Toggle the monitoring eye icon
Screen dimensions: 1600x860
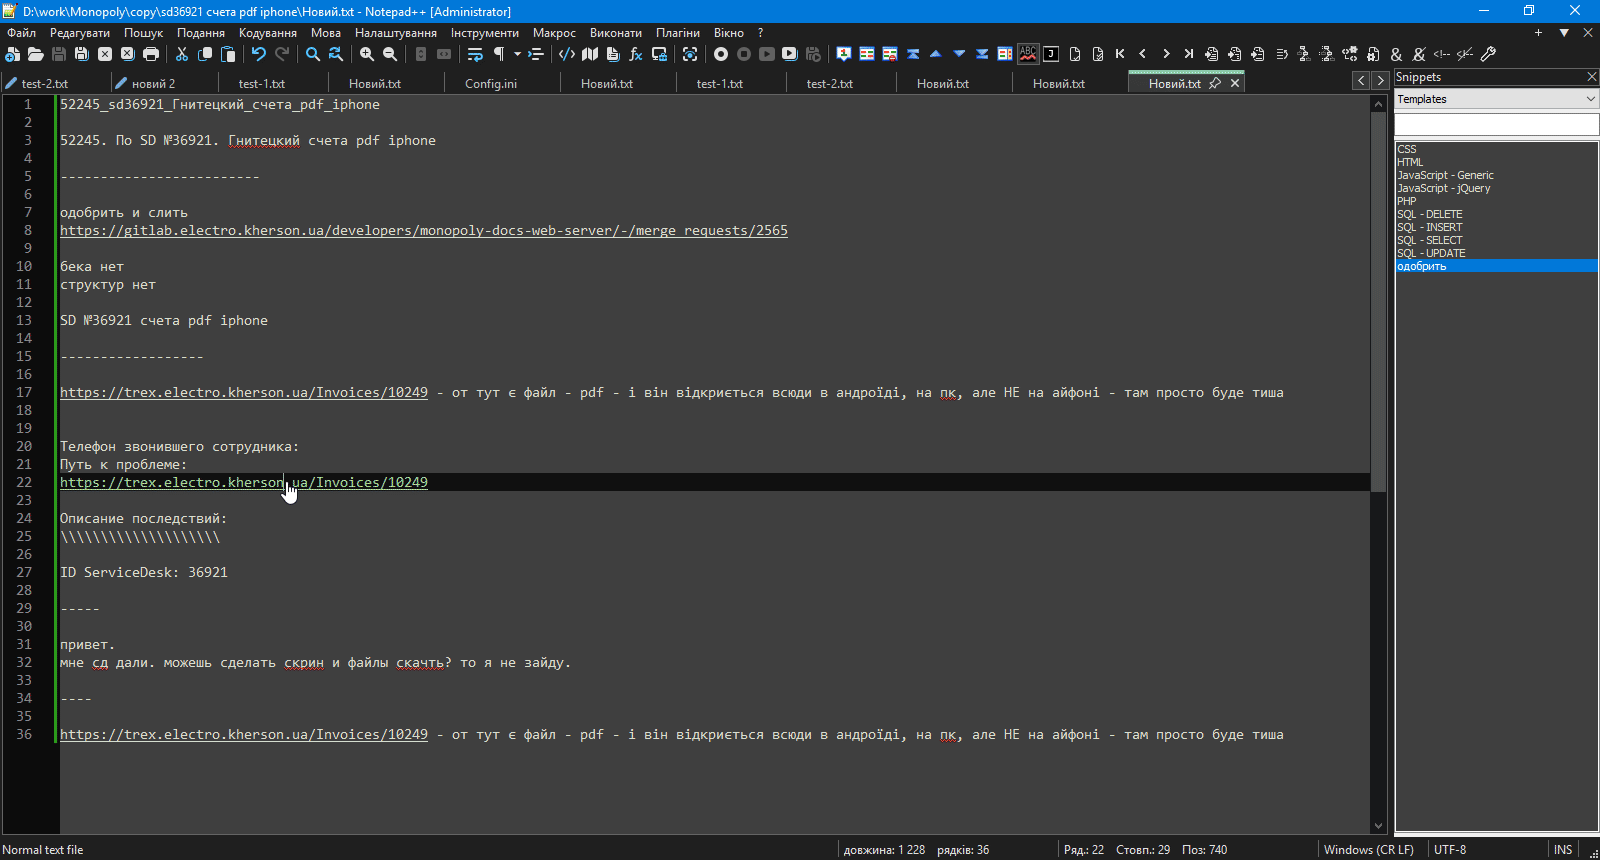click(x=690, y=54)
